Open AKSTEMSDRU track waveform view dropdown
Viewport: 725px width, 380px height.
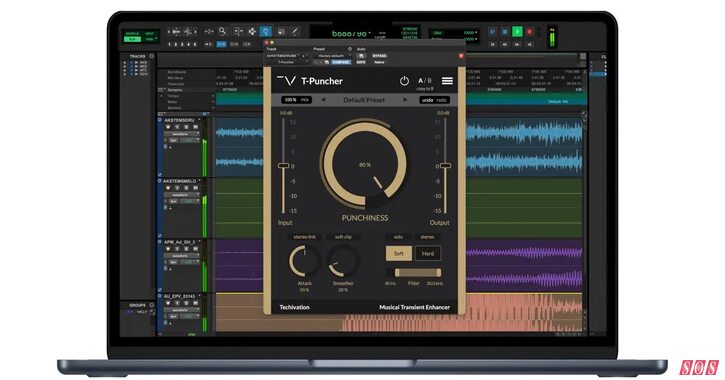click(x=183, y=134)
